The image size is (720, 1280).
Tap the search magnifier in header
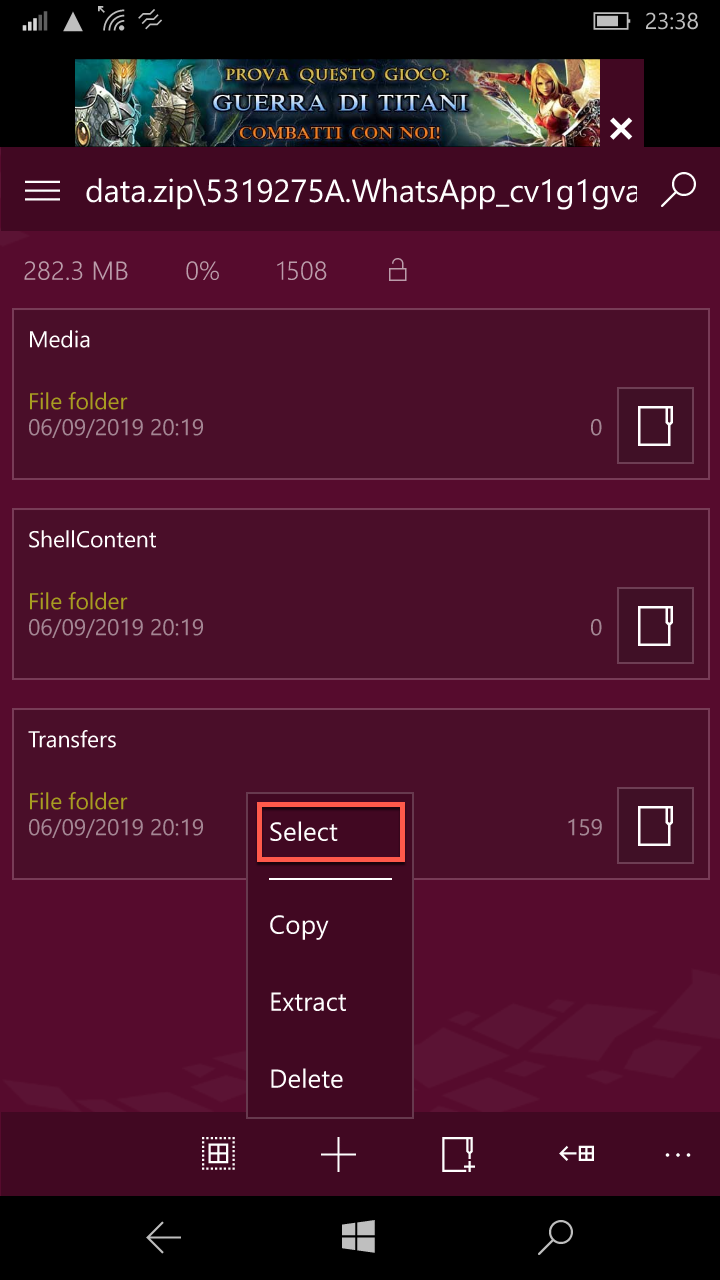(678, 190)
